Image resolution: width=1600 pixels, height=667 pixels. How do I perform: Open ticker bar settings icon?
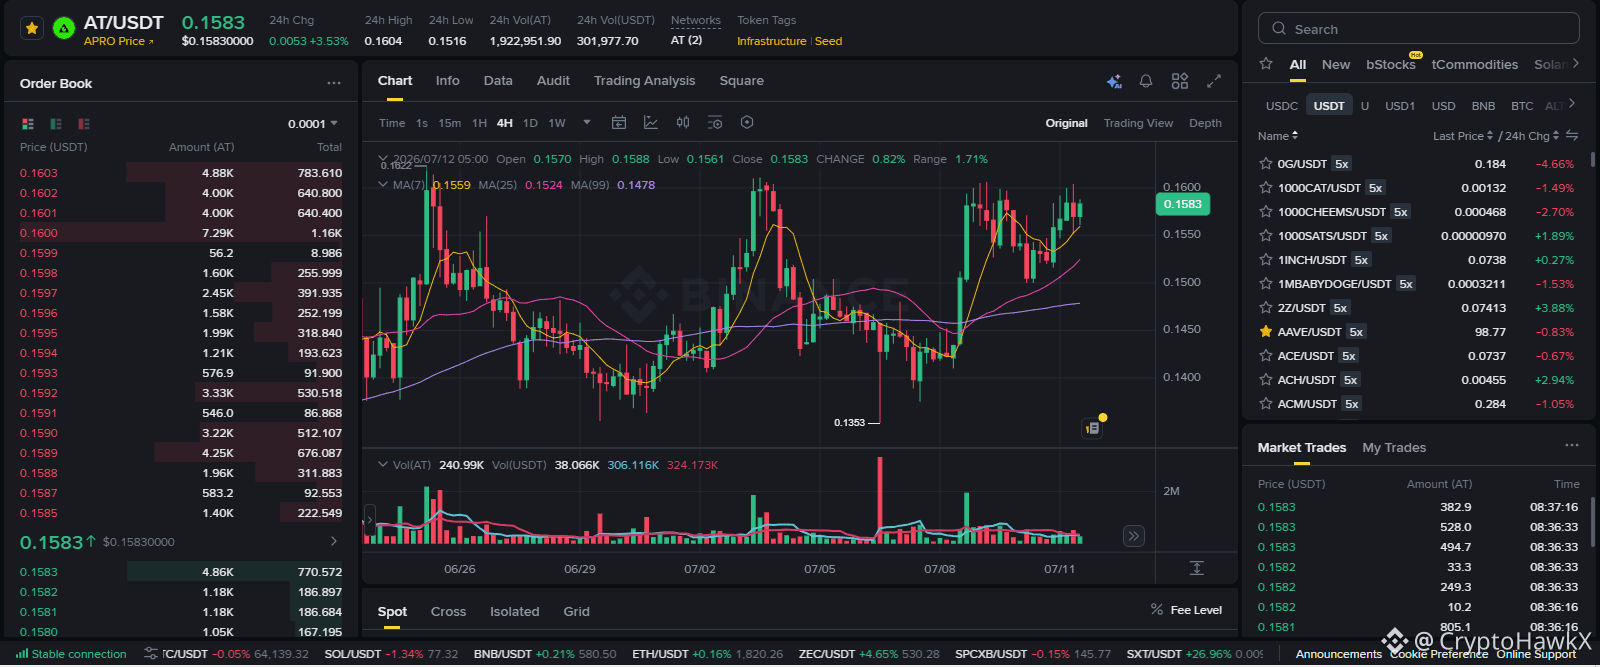151,654
